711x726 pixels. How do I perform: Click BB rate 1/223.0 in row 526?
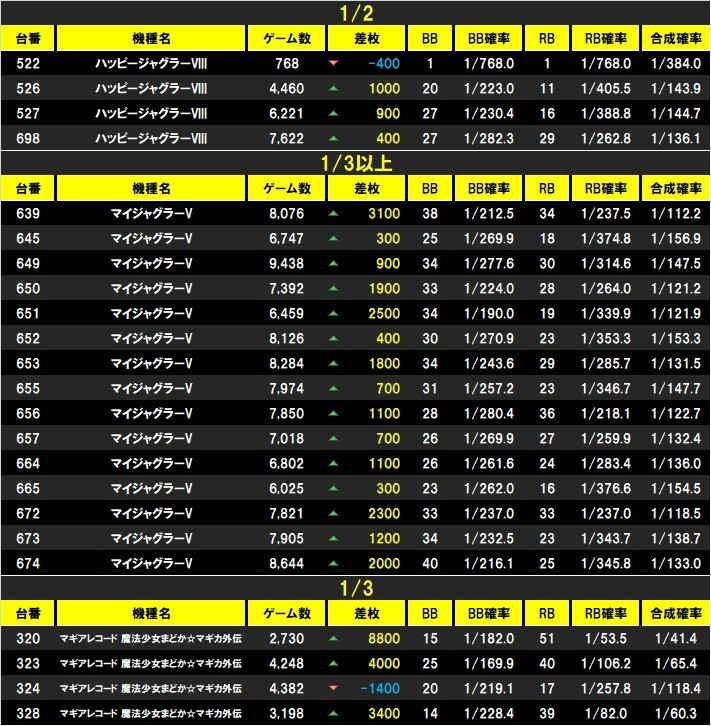pyautogui.click(x=489, y=88)
